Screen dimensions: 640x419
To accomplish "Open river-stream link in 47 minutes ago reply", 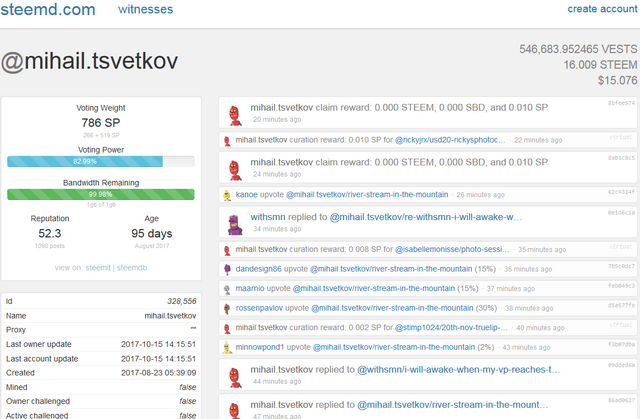I will 453,405.
